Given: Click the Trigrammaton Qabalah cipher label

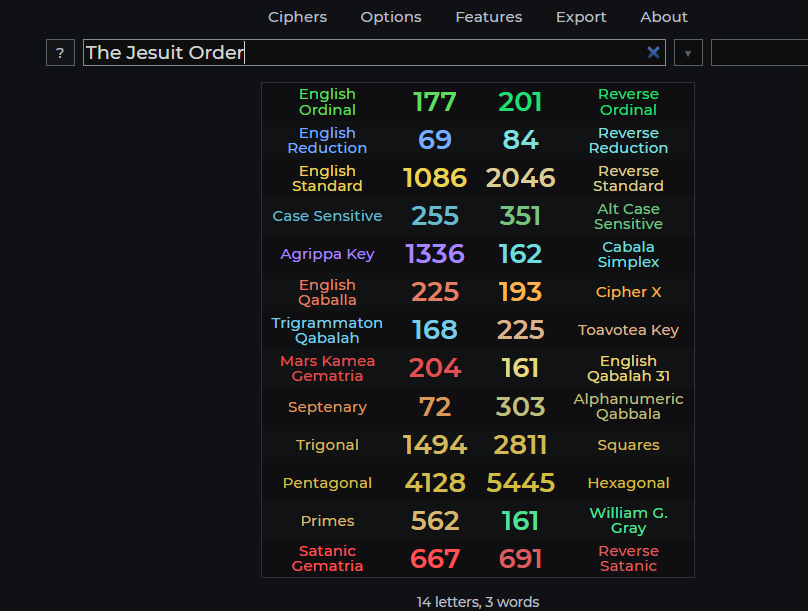Looking at the screenshot, I should pos(327,330).
